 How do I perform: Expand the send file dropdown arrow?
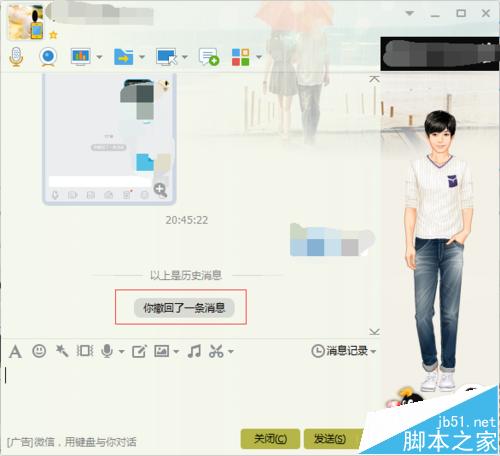142,57
